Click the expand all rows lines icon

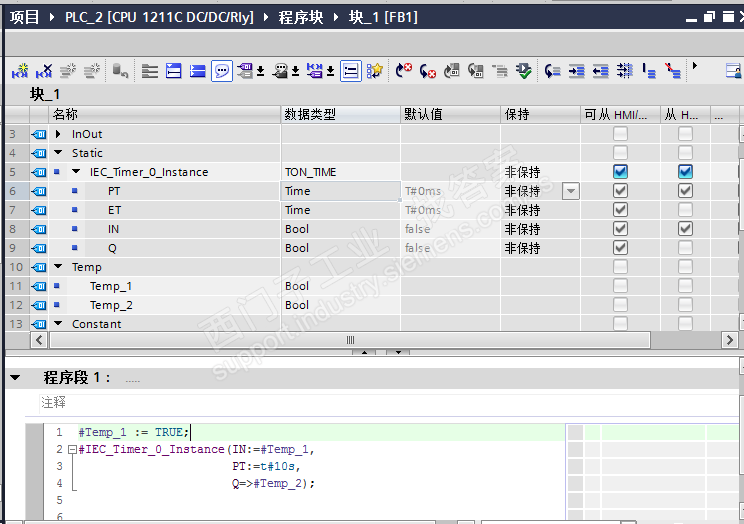pyautogui.click(x=149, y=71)
